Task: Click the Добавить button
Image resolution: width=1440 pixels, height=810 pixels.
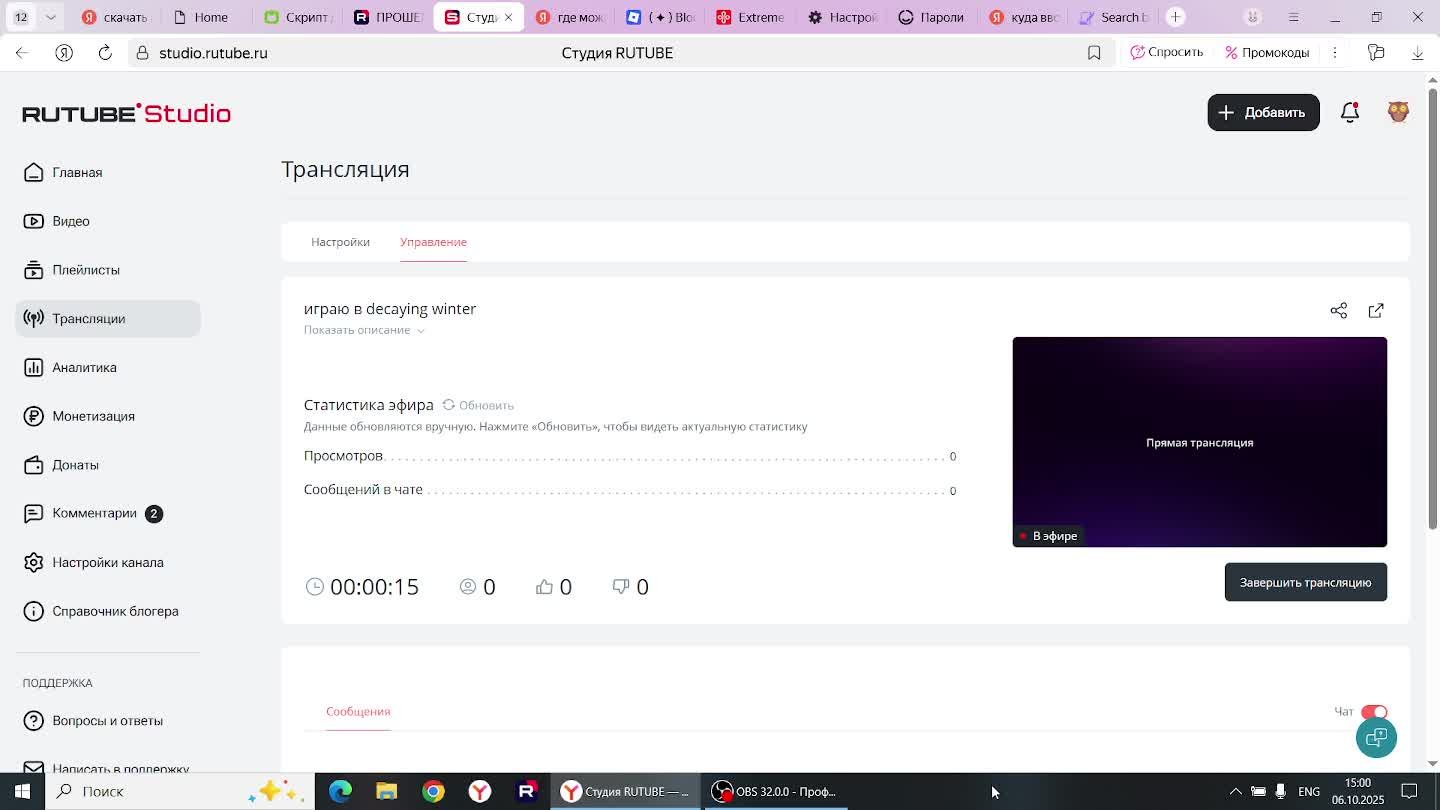Action: 1263,113
